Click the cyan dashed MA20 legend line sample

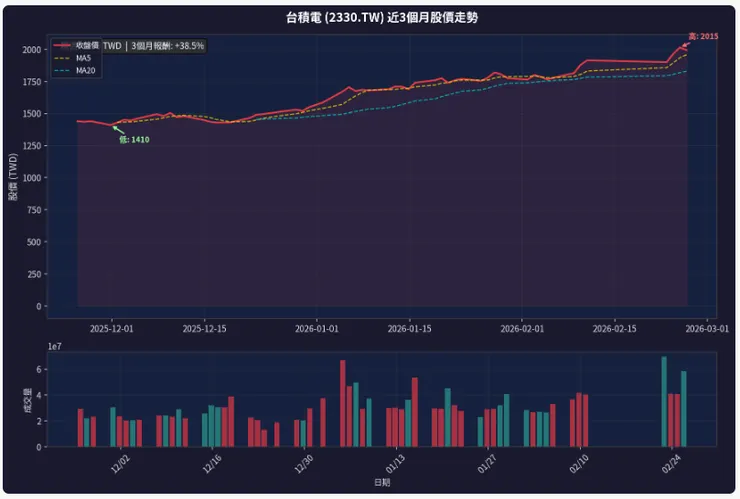coord(62,70)
